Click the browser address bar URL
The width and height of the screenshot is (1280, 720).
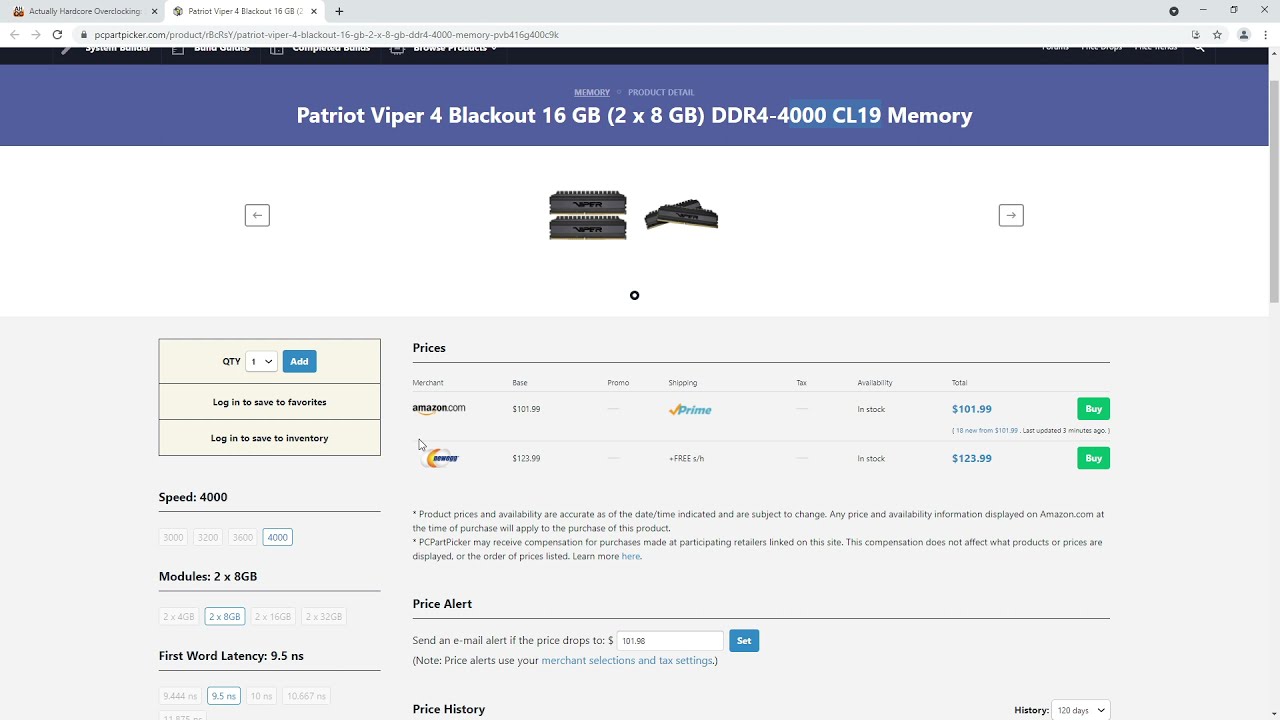[326, 34]
